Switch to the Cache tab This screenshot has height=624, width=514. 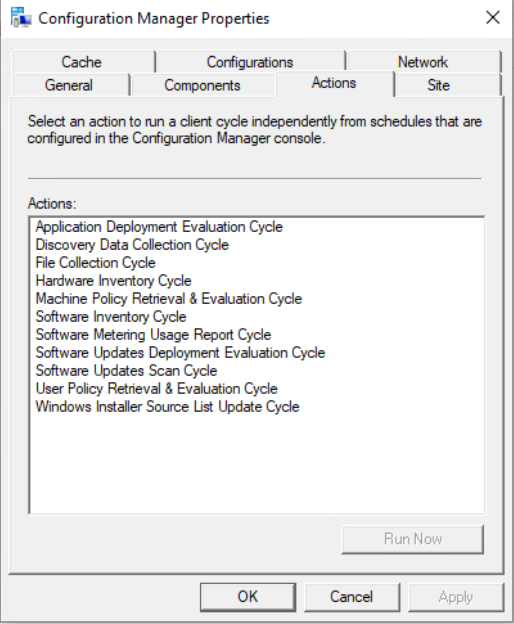coord(82,62)
